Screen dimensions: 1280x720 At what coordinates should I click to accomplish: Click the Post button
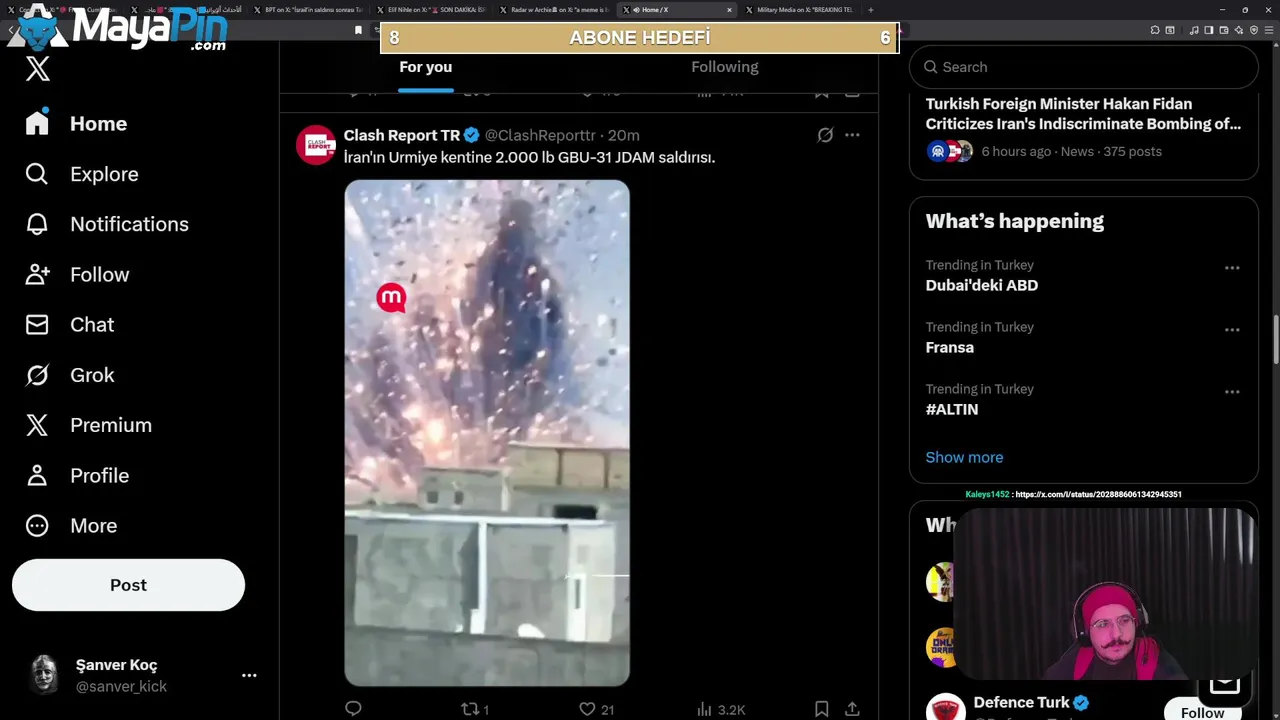tap(128, 585)
